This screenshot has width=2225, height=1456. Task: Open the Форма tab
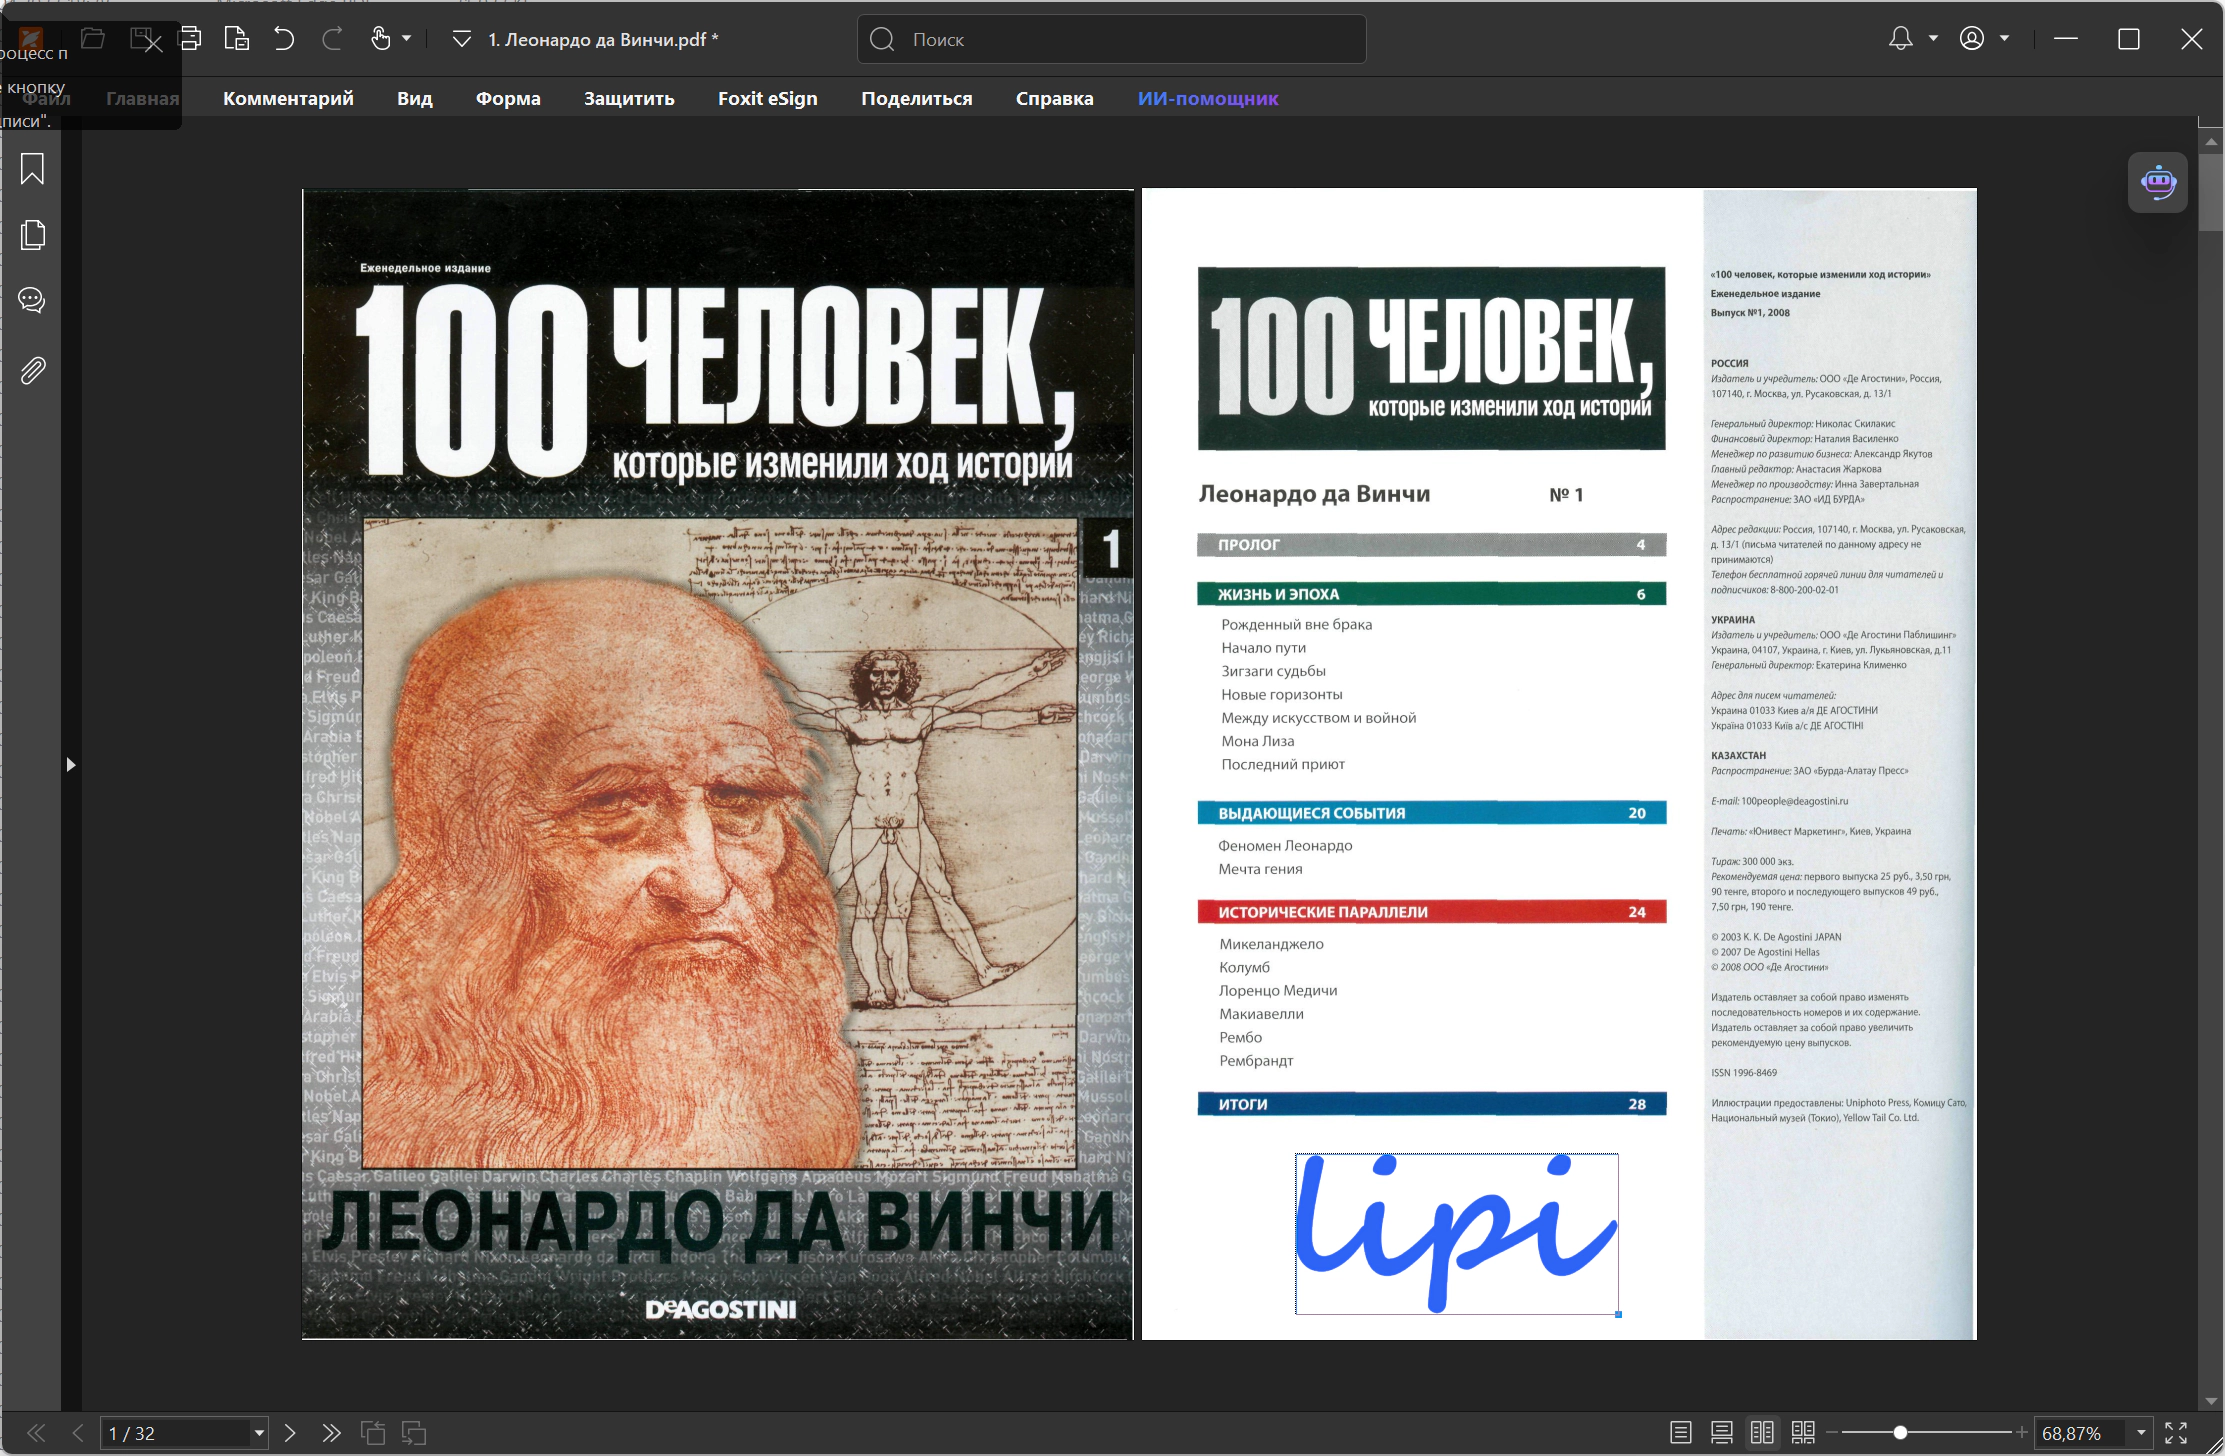pyautogui.click(x=508, y=98)
